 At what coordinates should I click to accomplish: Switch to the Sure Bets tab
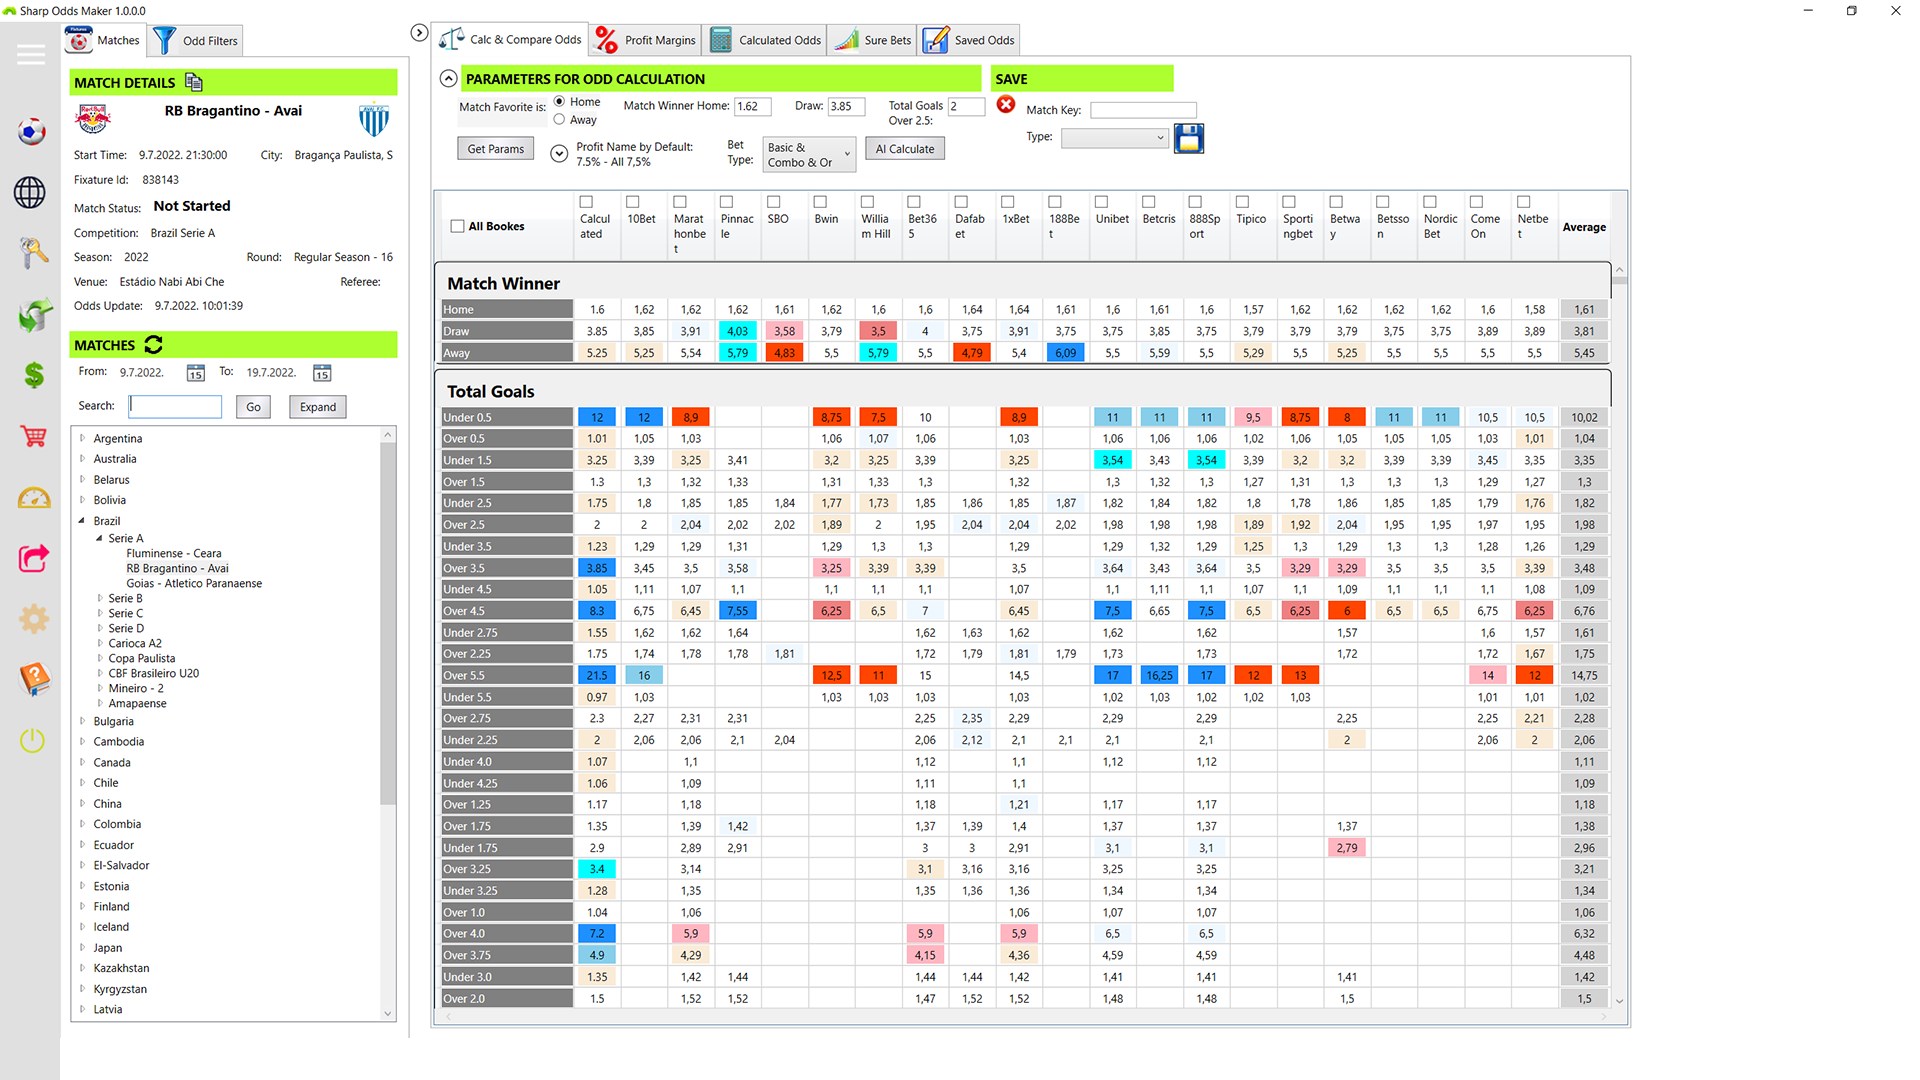click(x=874, y=40)
